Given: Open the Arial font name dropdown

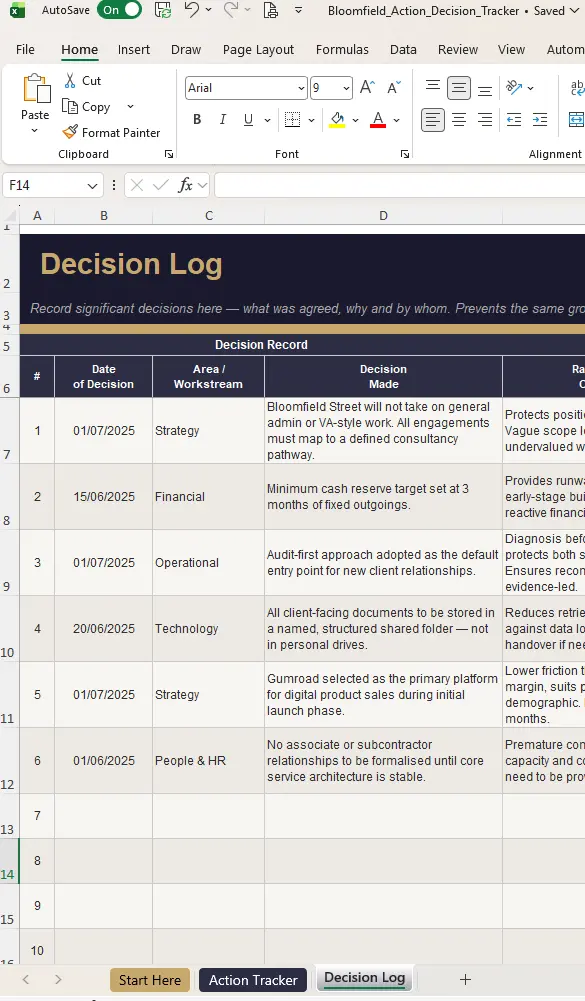Looking at the screenshot, I should point(301,88).
